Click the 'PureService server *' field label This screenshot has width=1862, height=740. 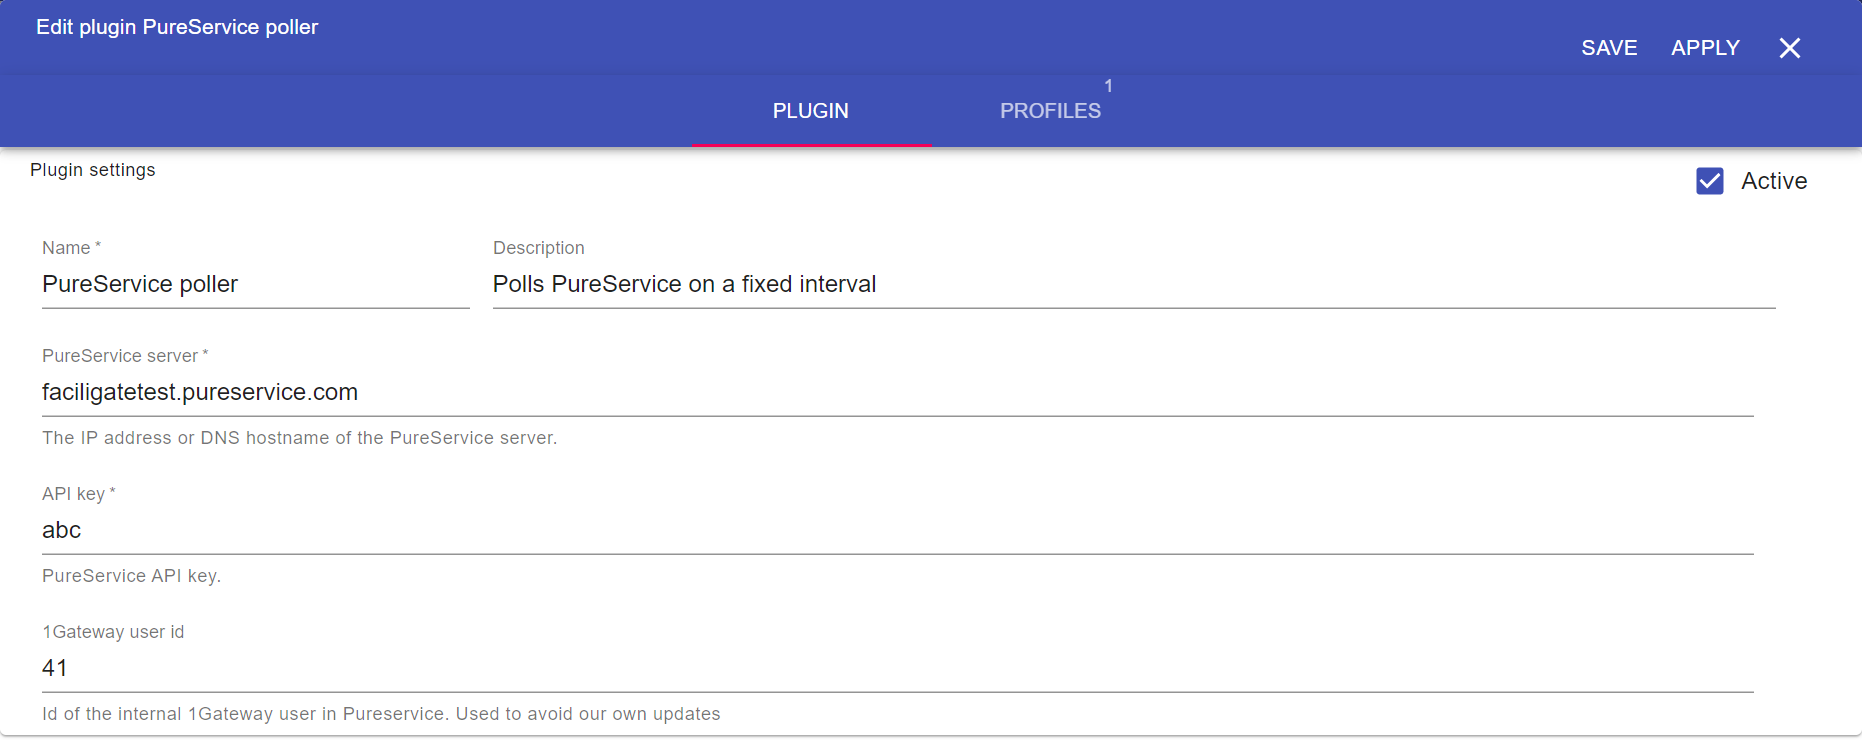coord(124,356)
